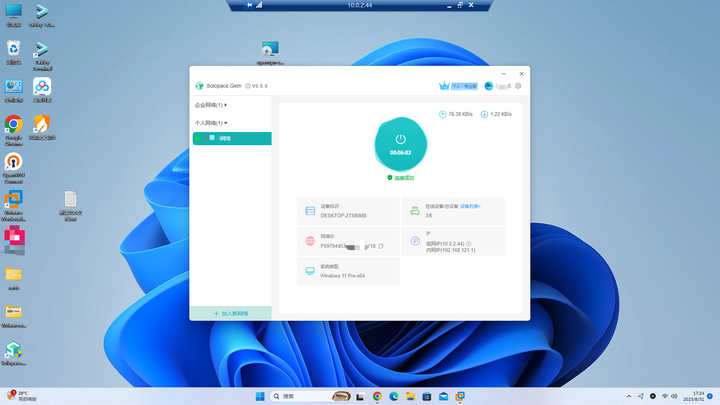The image size is (720, 405).
Task: Open the device list link
Action: click(x=470, y=207)
